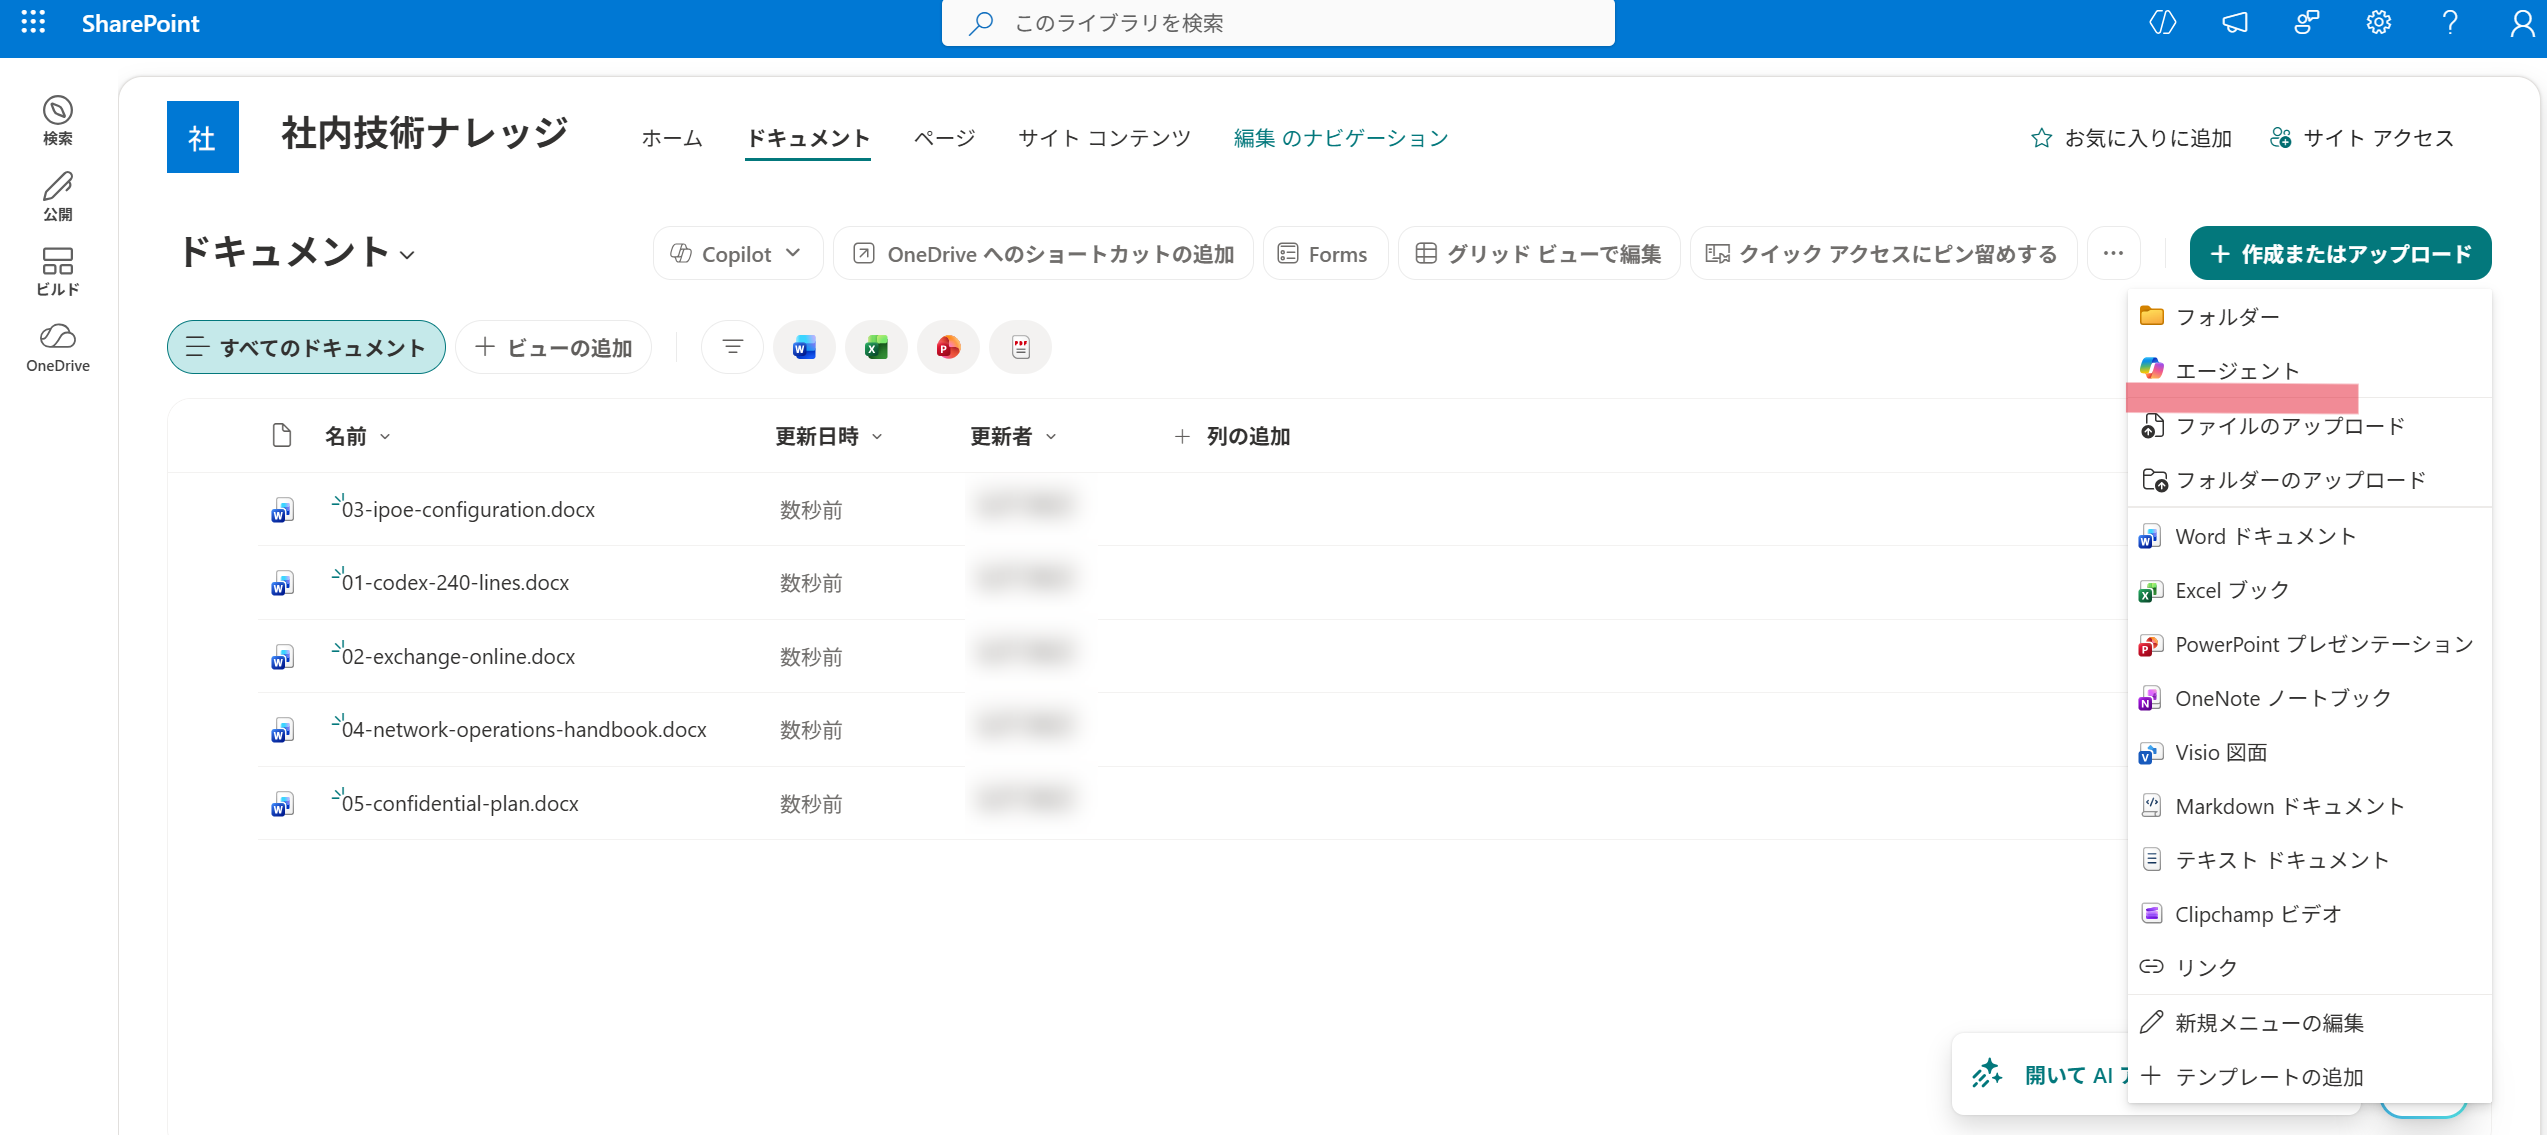This screenshot has height=1135, width=2547.
Task: Choose Clipchamp ビデオ
Action: tap(2308, 915)
